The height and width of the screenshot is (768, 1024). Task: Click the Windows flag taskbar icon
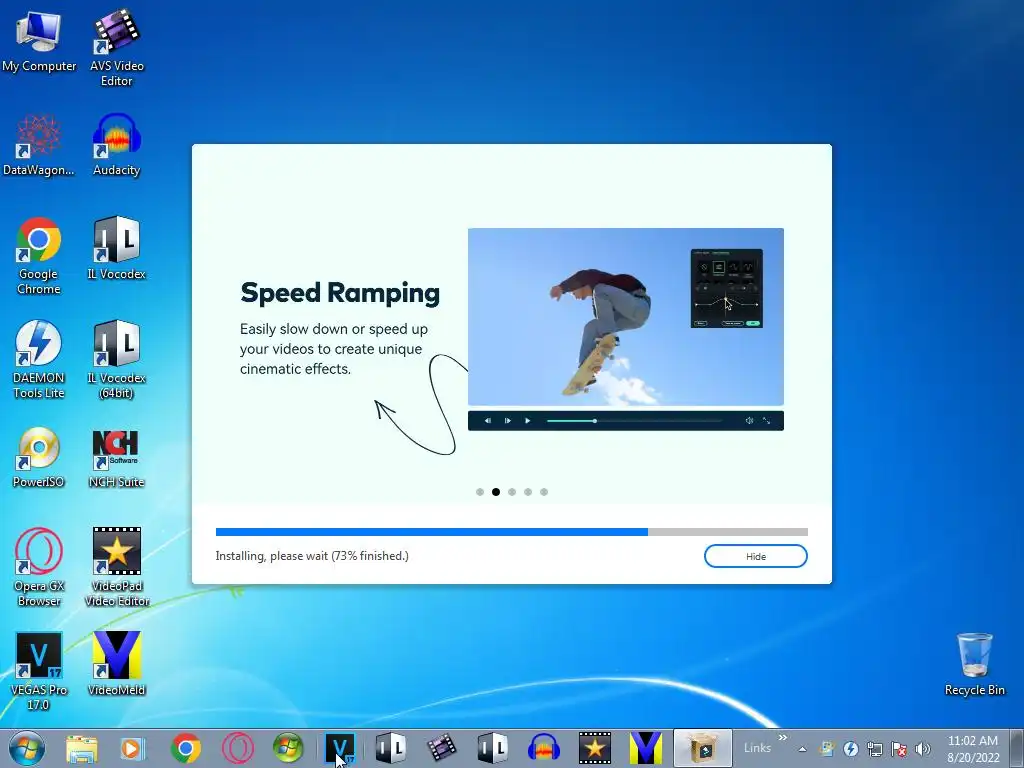pyautogui.click(x=288, y=748)
